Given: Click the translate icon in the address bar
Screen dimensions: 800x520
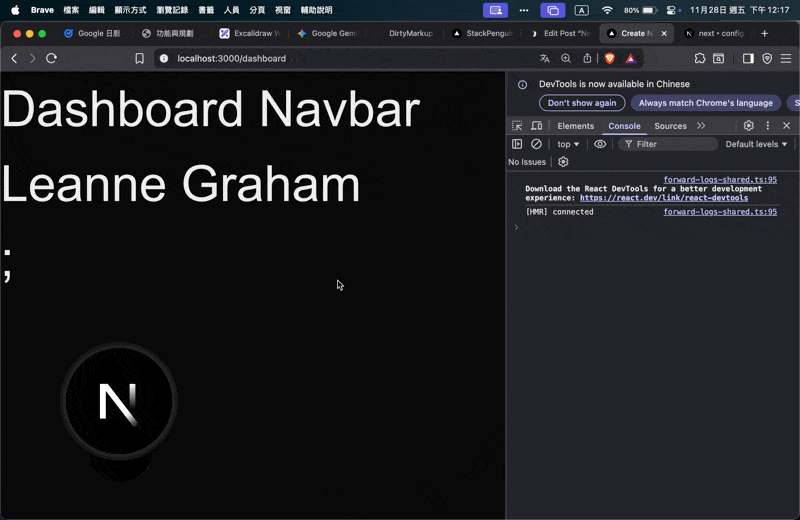Looking at the screenshot, I should click(x=545, y=58).
